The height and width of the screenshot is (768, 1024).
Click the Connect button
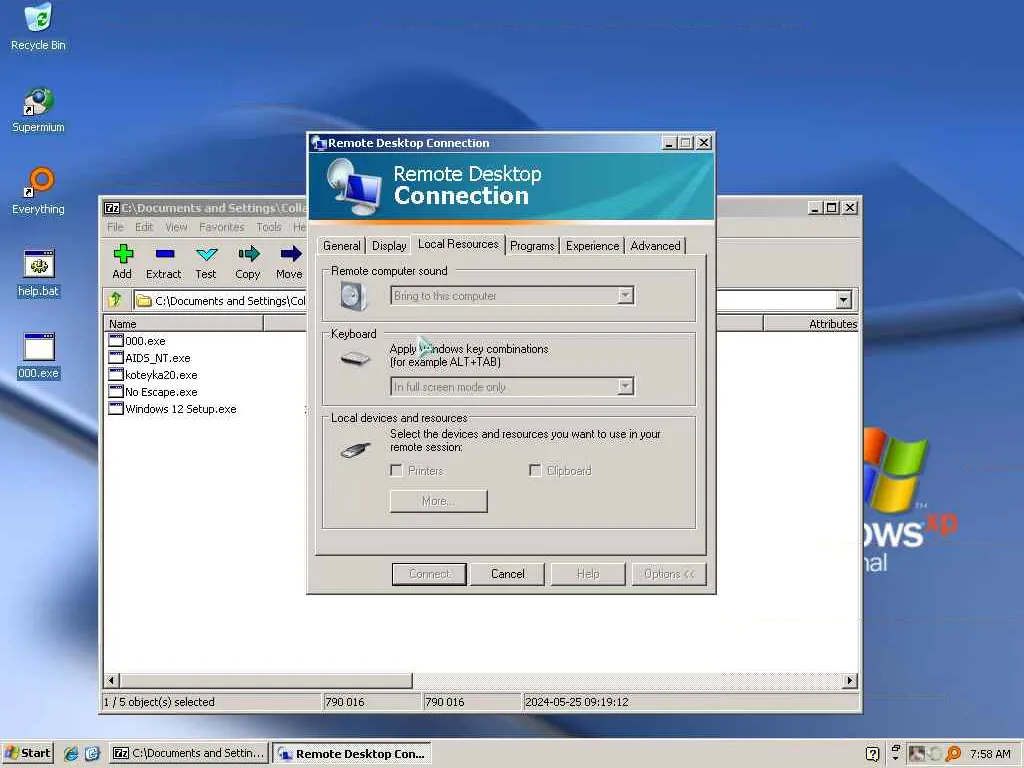(429, 574)
